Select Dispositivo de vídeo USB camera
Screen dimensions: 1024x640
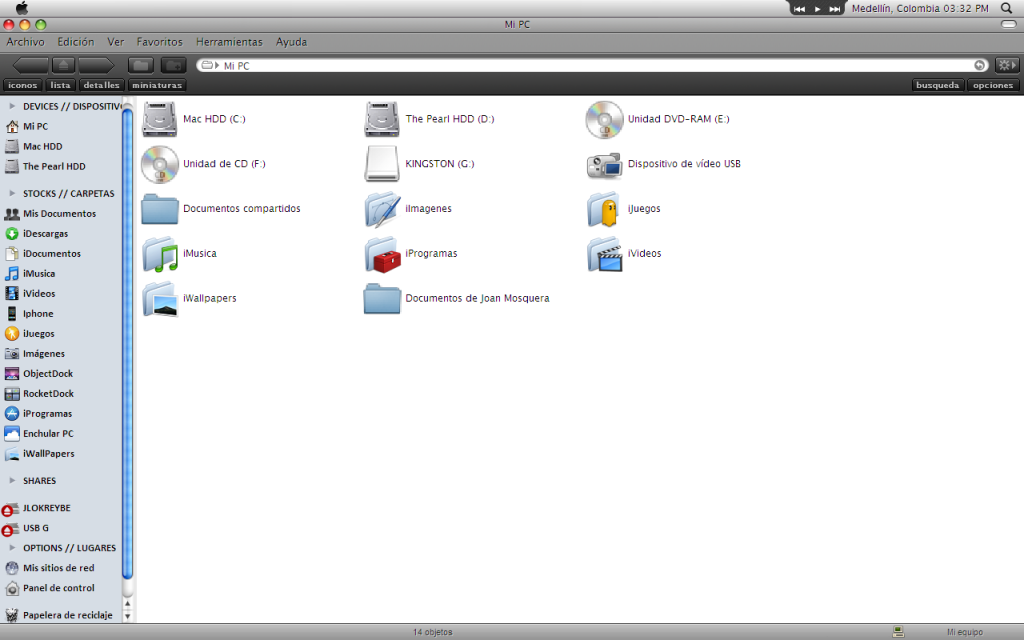coord(664,164)
